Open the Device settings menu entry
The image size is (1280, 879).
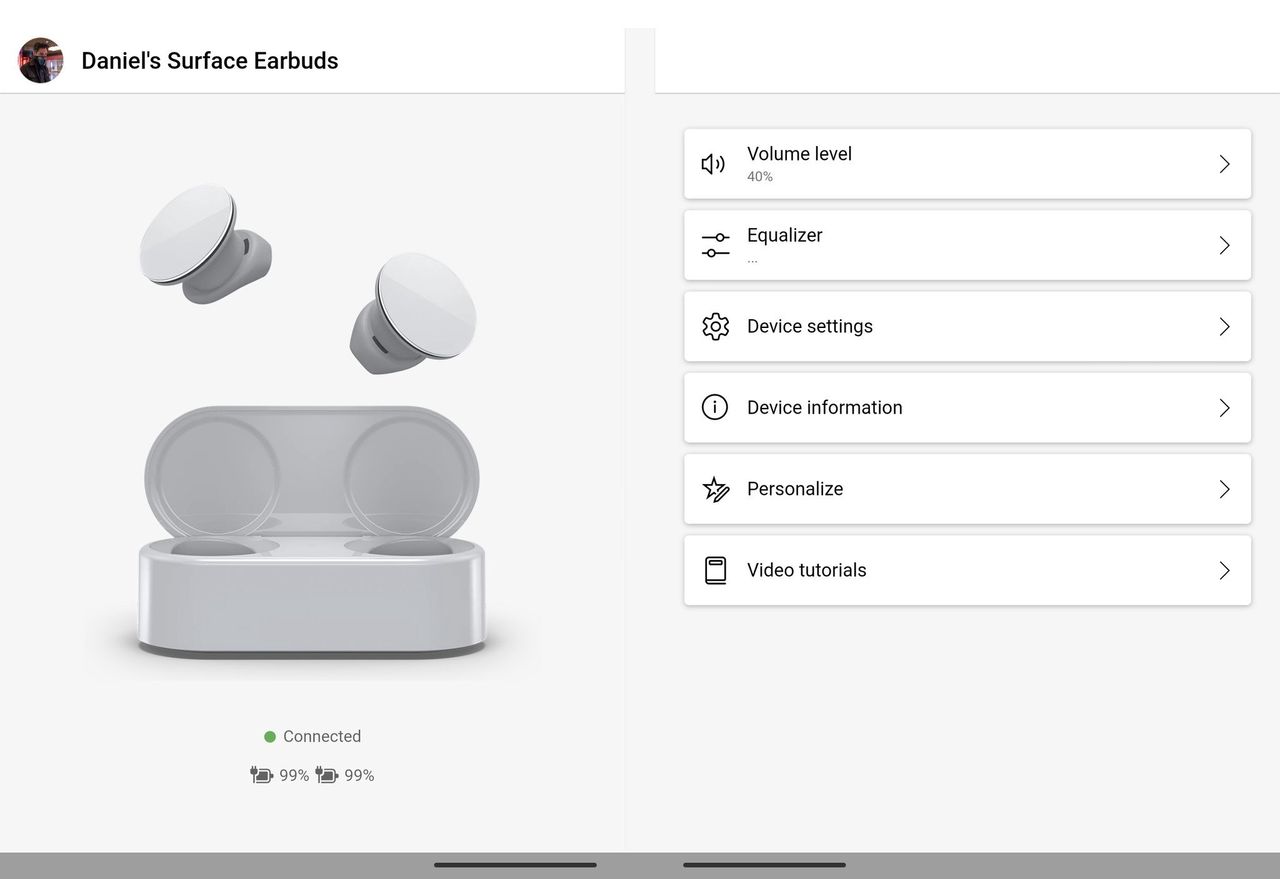point(967,326)
